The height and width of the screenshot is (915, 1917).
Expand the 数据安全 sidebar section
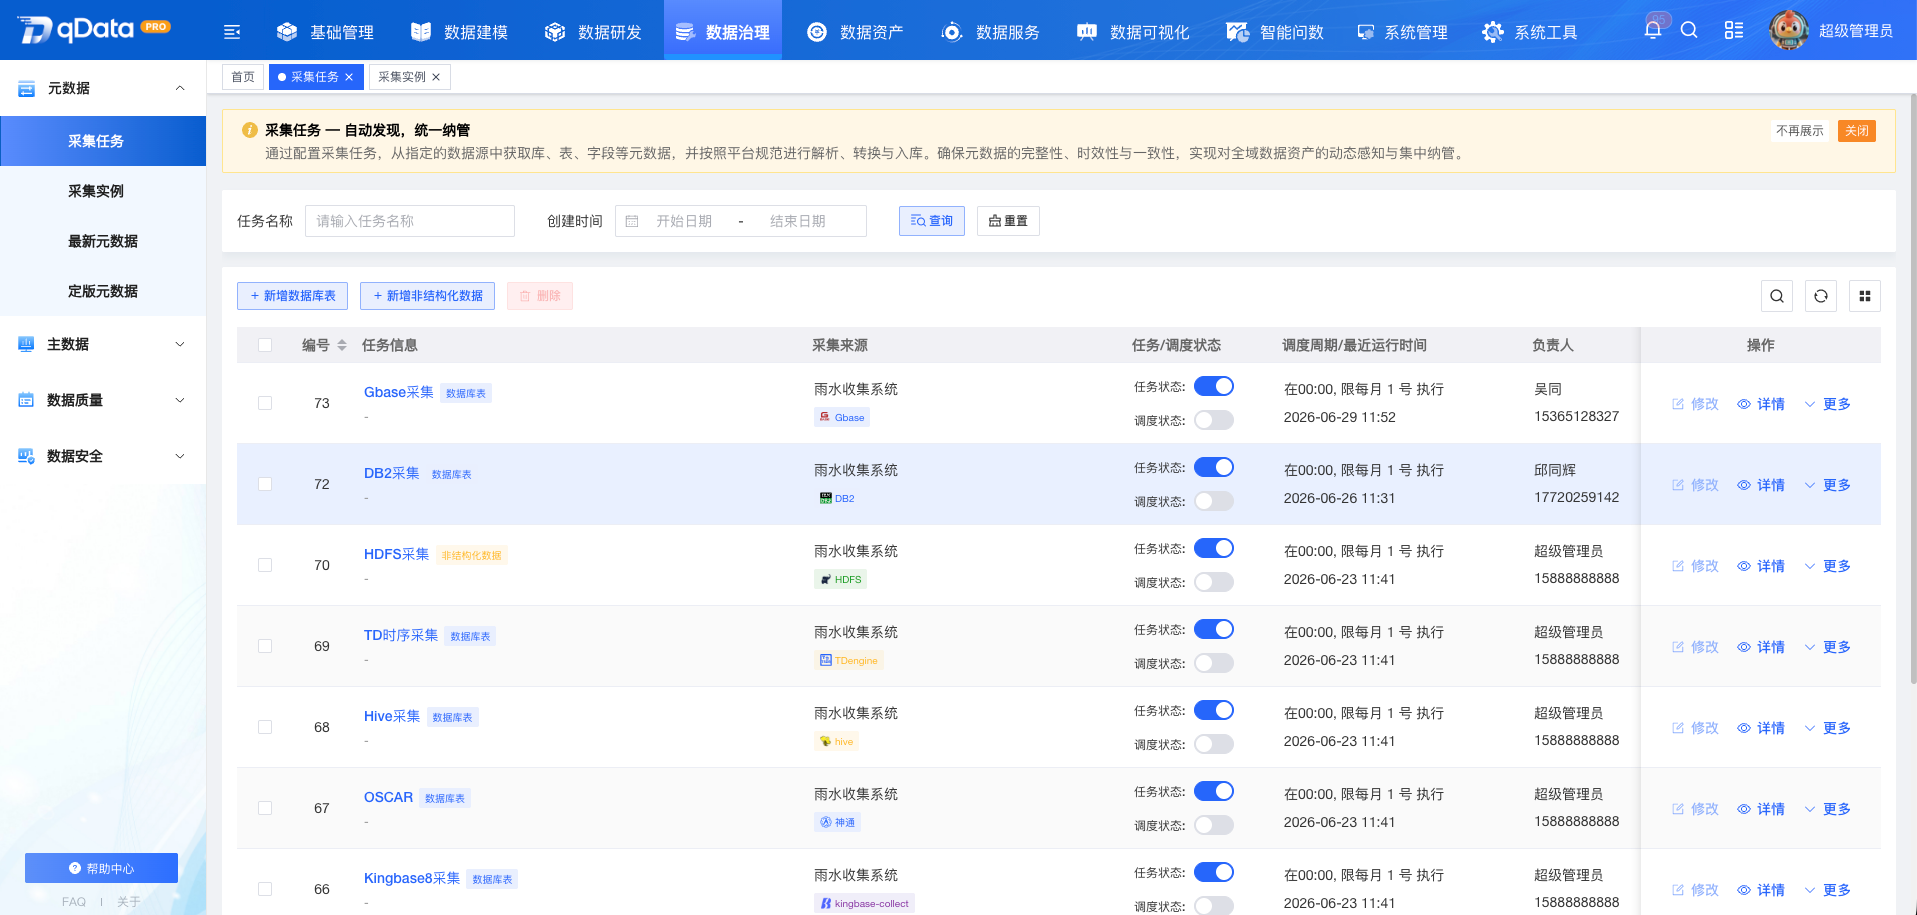pyautogui.click(x=103, y=456)
